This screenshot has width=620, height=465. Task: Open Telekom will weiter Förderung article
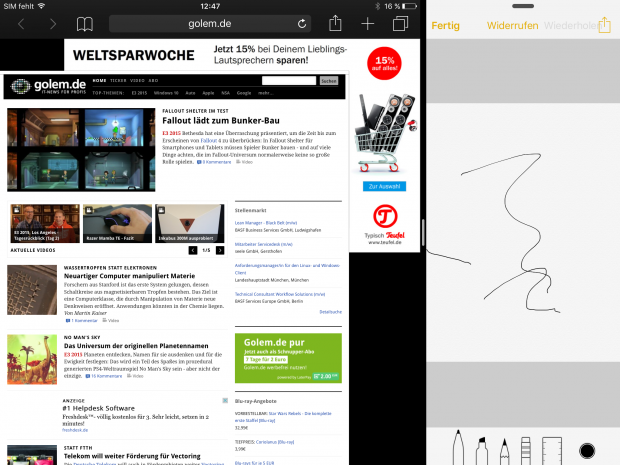(x=132, y=456)
